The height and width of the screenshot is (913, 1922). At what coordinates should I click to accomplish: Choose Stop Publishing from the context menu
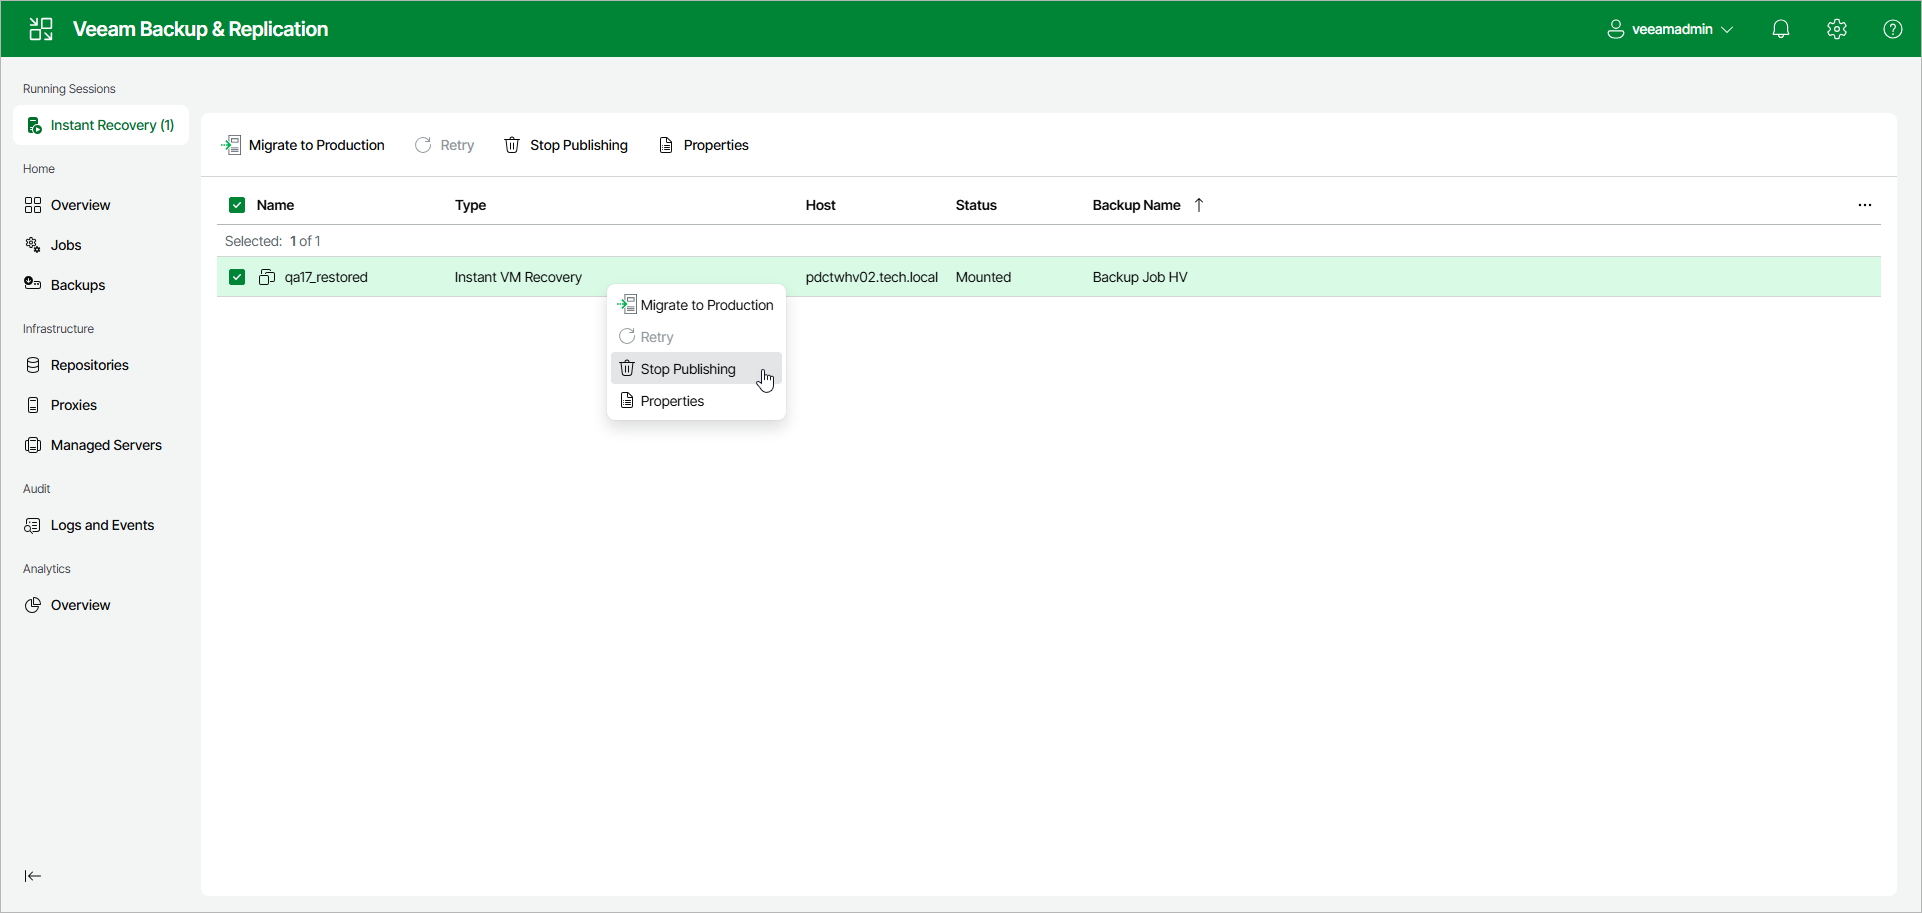(x=688, y=368)
